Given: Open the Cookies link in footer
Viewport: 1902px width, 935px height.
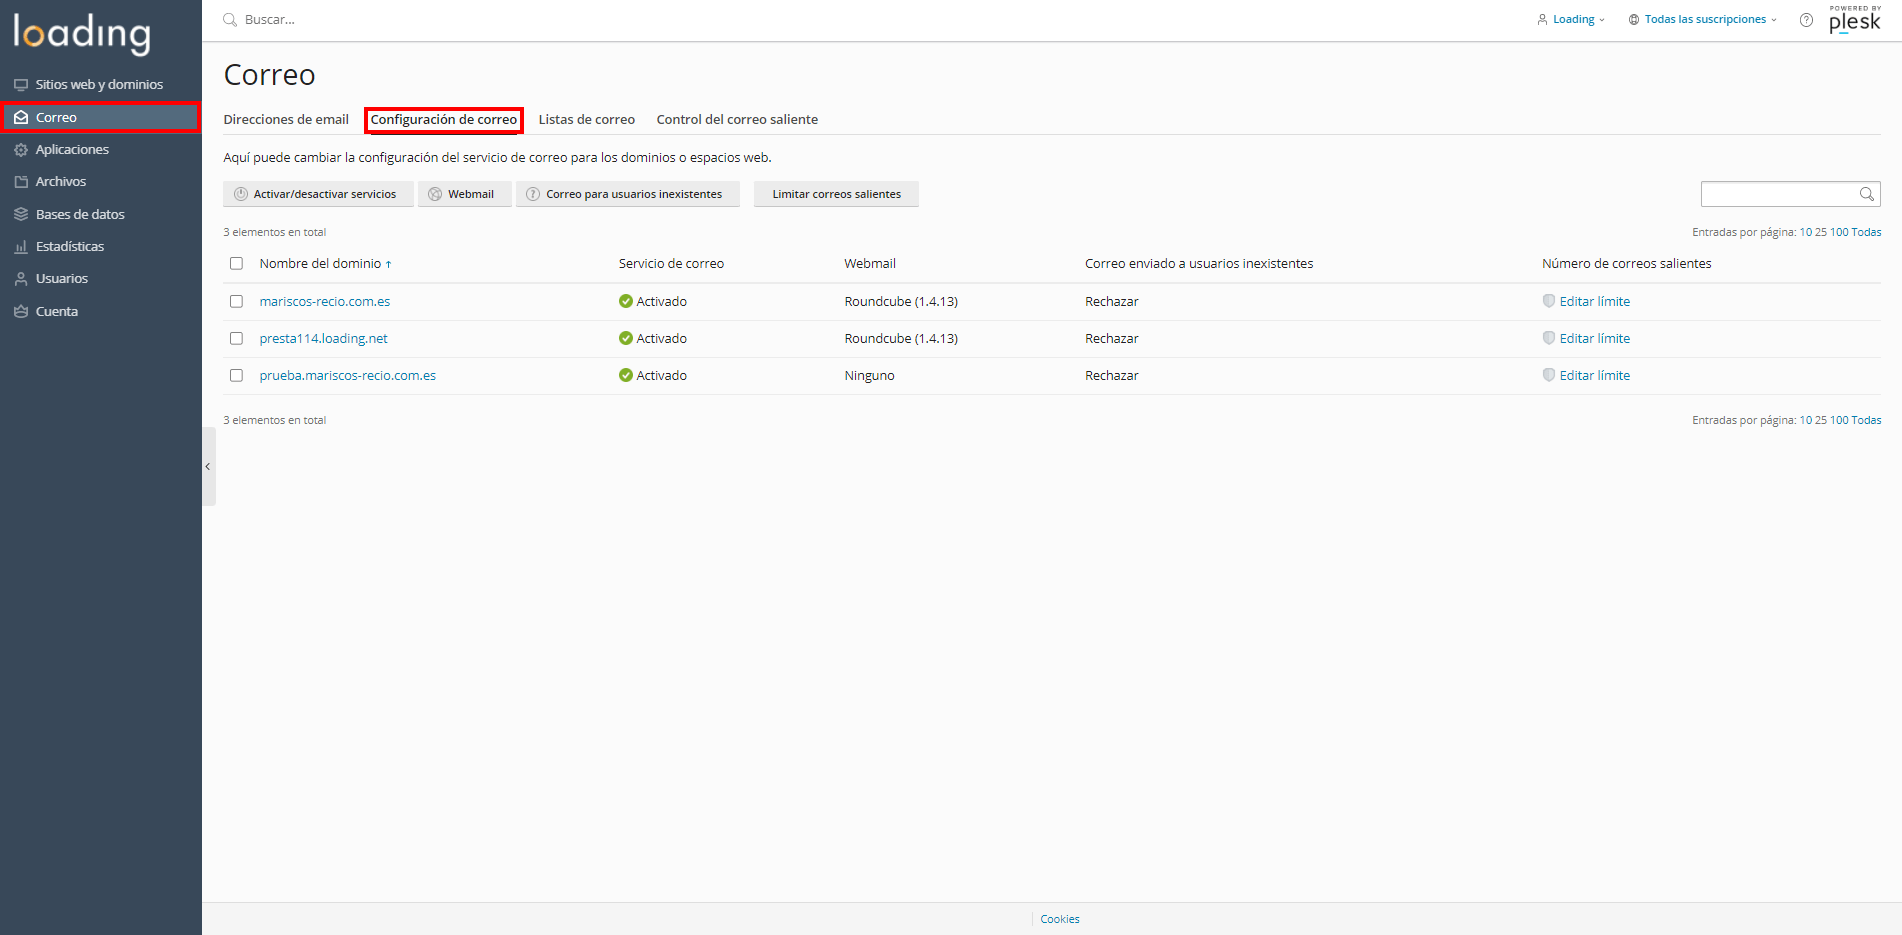Looking at the screenshot, I should 1060,919.
